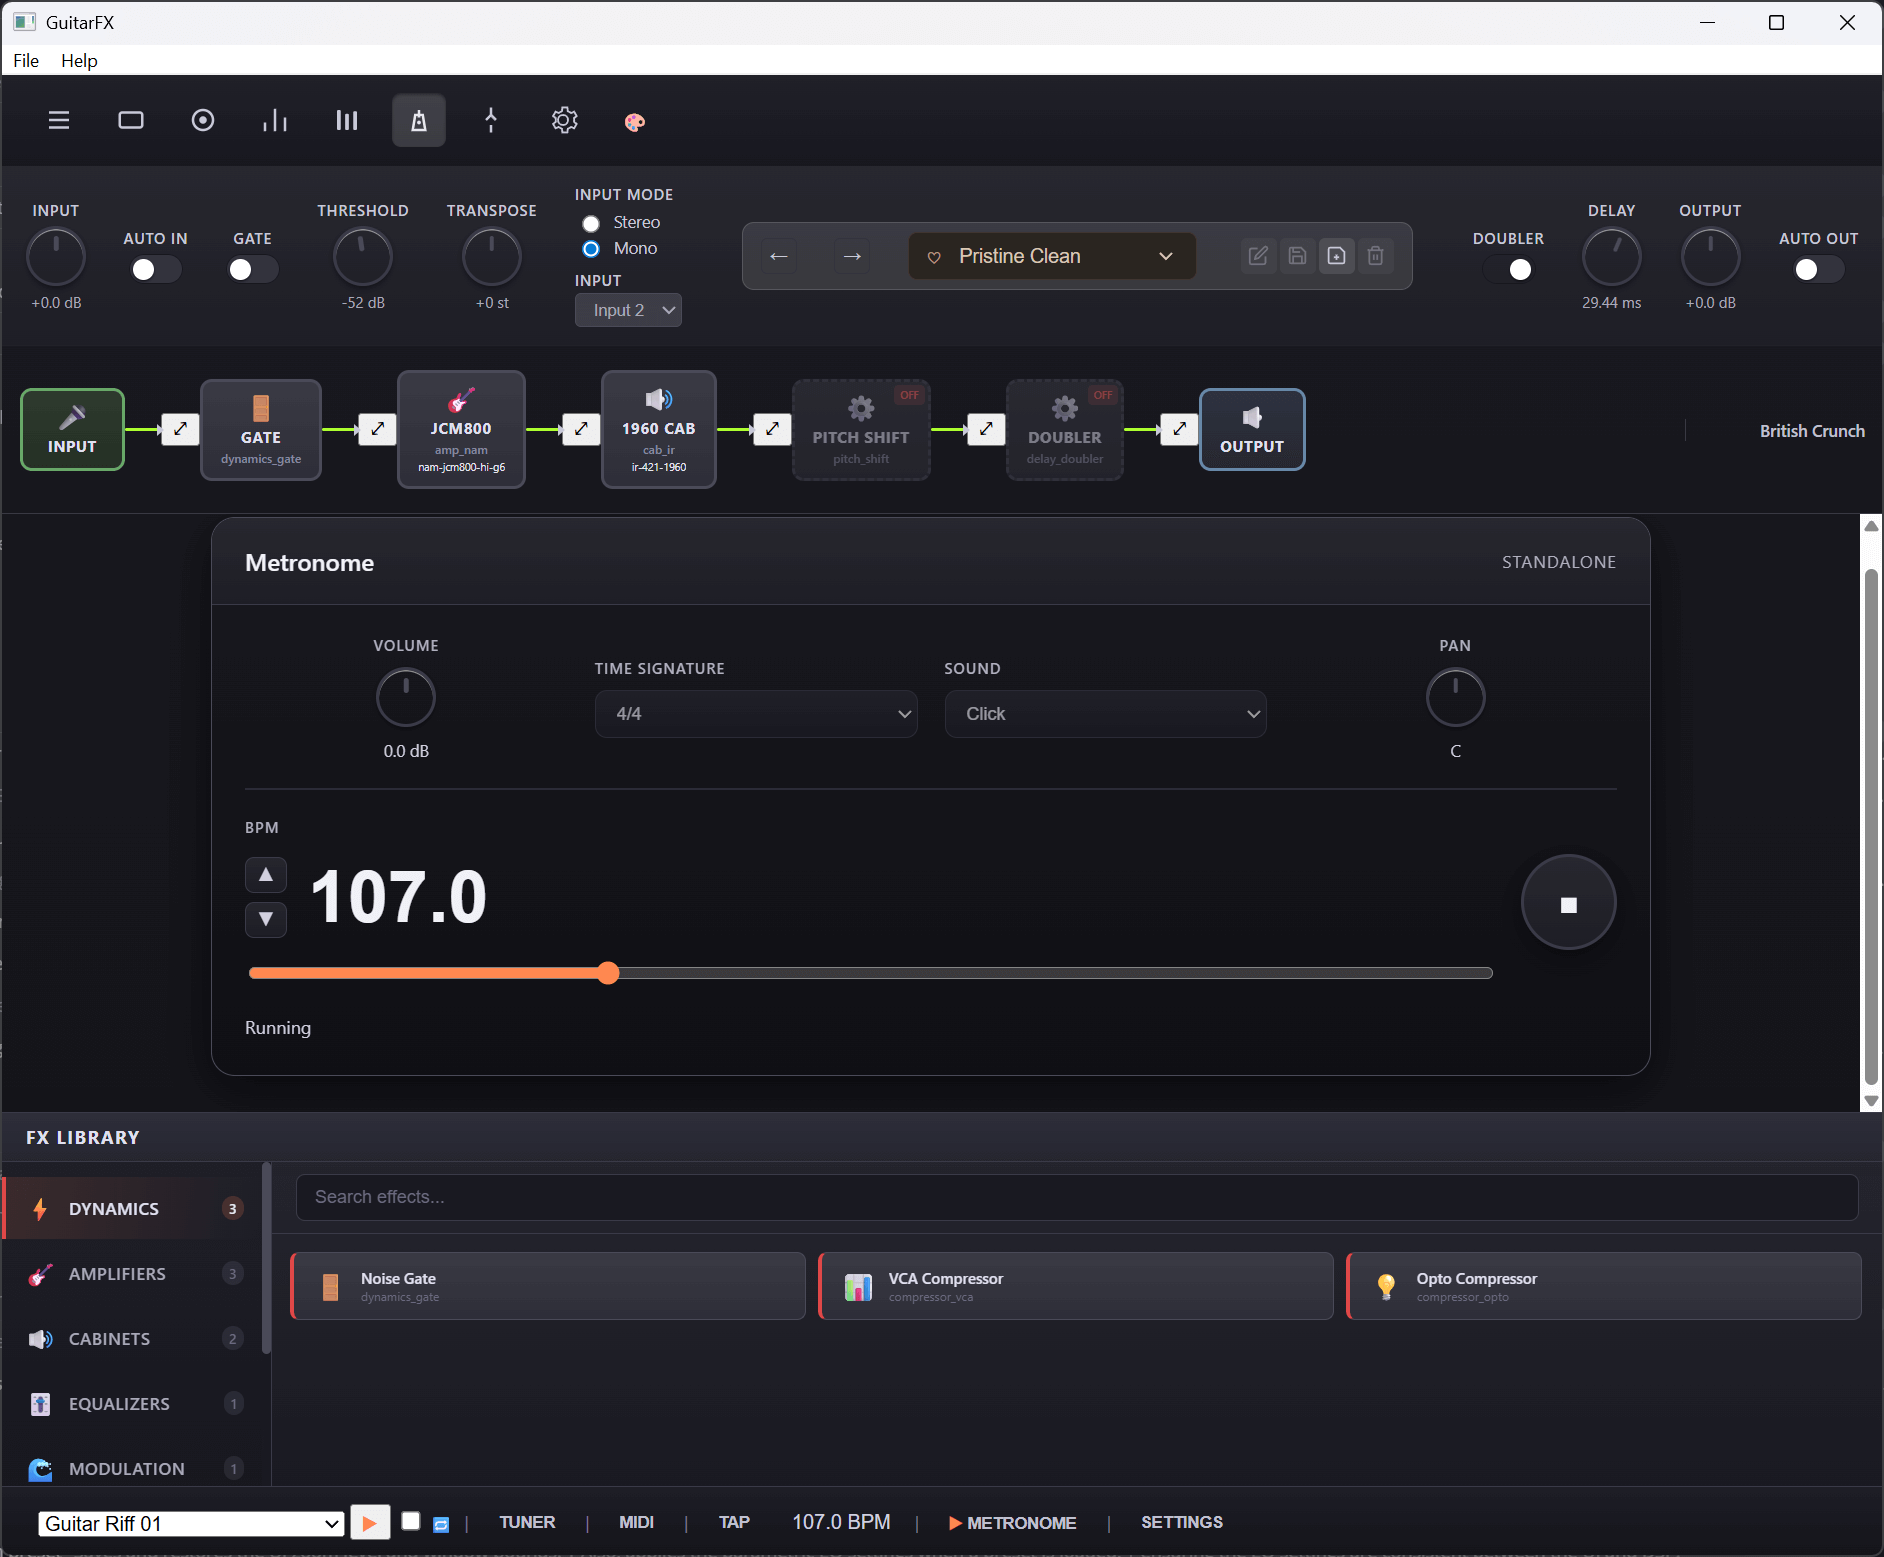Viewport: 1884px width, 1557px height.
Task: Stop the running metronome
Action: [1567, 901]
